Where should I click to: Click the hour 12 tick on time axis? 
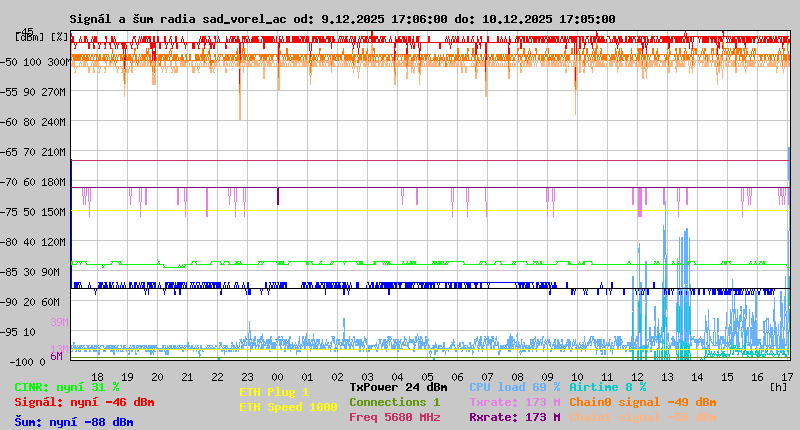coord(638,377)
